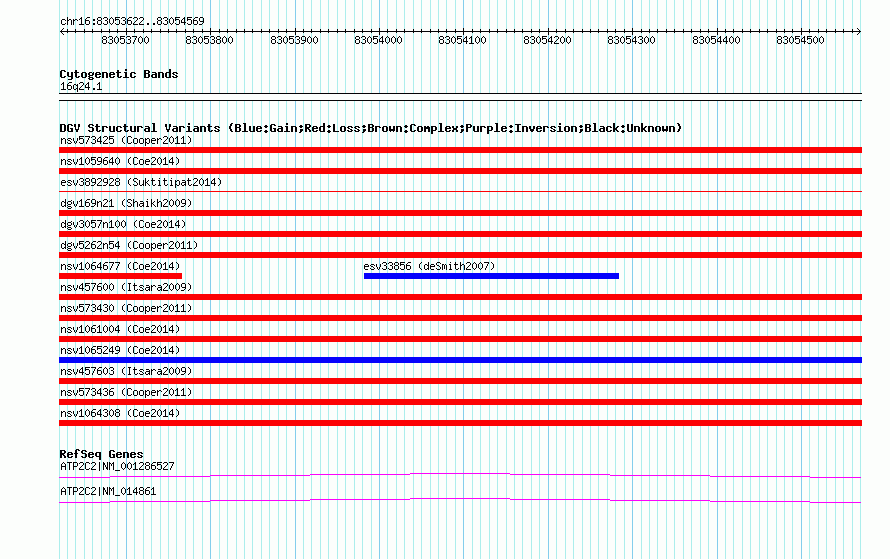Click the nsv1059640 (Coe2014) label
This screenshot has width=890, height=559.
[120, 161]
